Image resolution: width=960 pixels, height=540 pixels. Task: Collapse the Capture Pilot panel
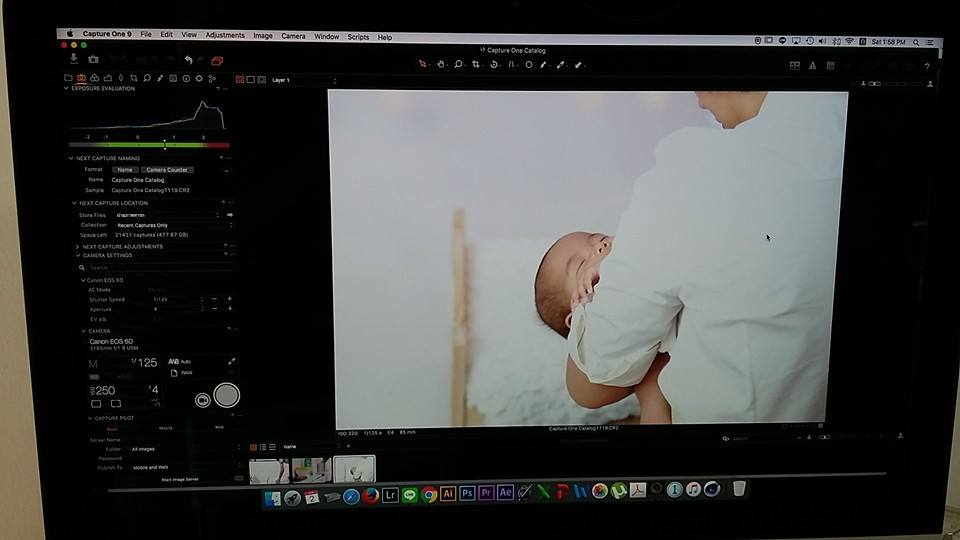(89, 418)
